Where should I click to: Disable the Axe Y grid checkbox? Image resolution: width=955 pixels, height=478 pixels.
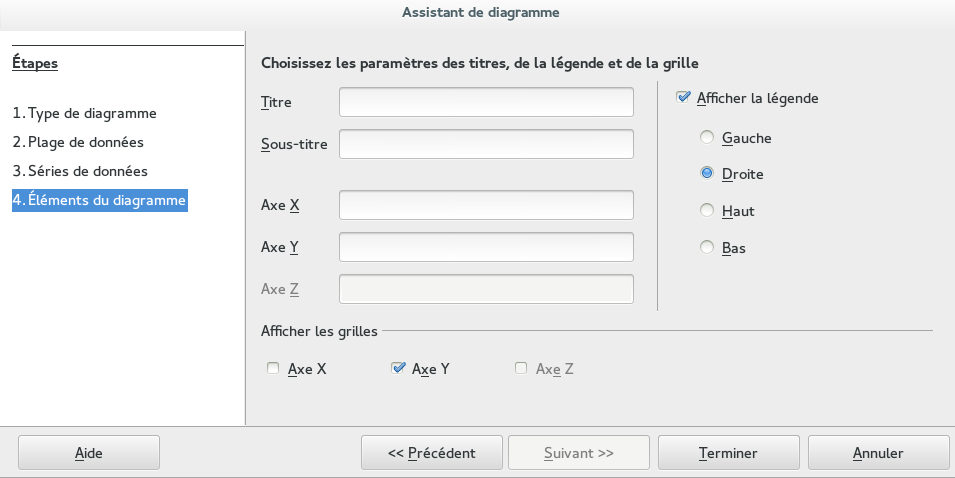[398, 369]
